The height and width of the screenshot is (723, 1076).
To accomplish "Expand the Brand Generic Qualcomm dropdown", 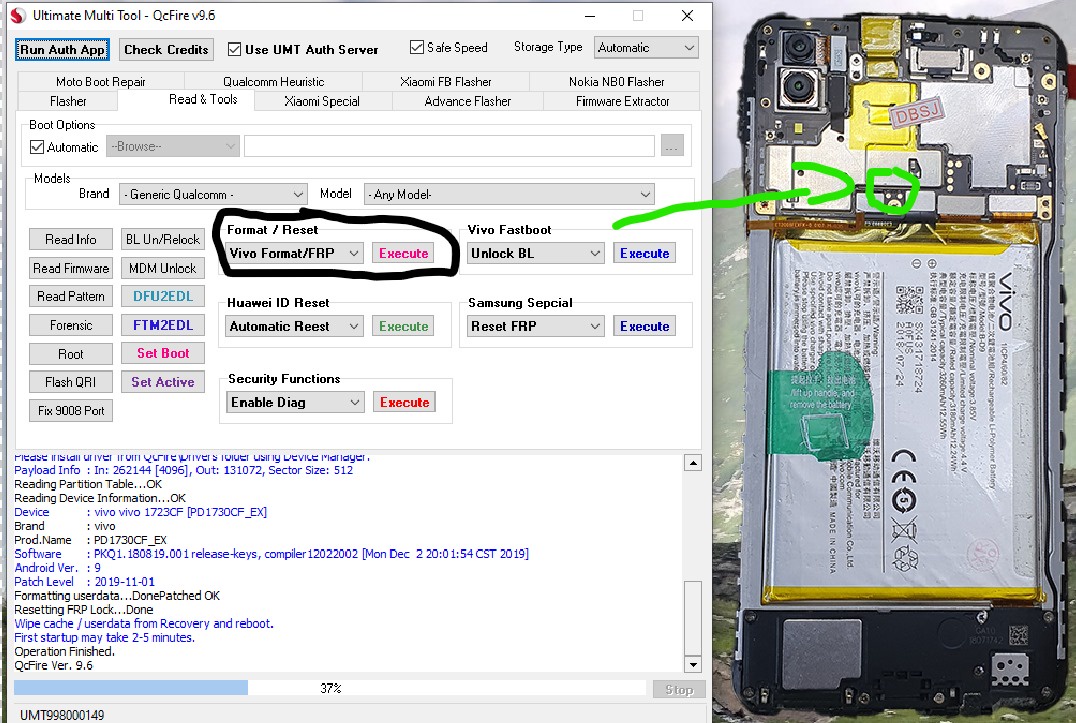I will pos(212,194).
